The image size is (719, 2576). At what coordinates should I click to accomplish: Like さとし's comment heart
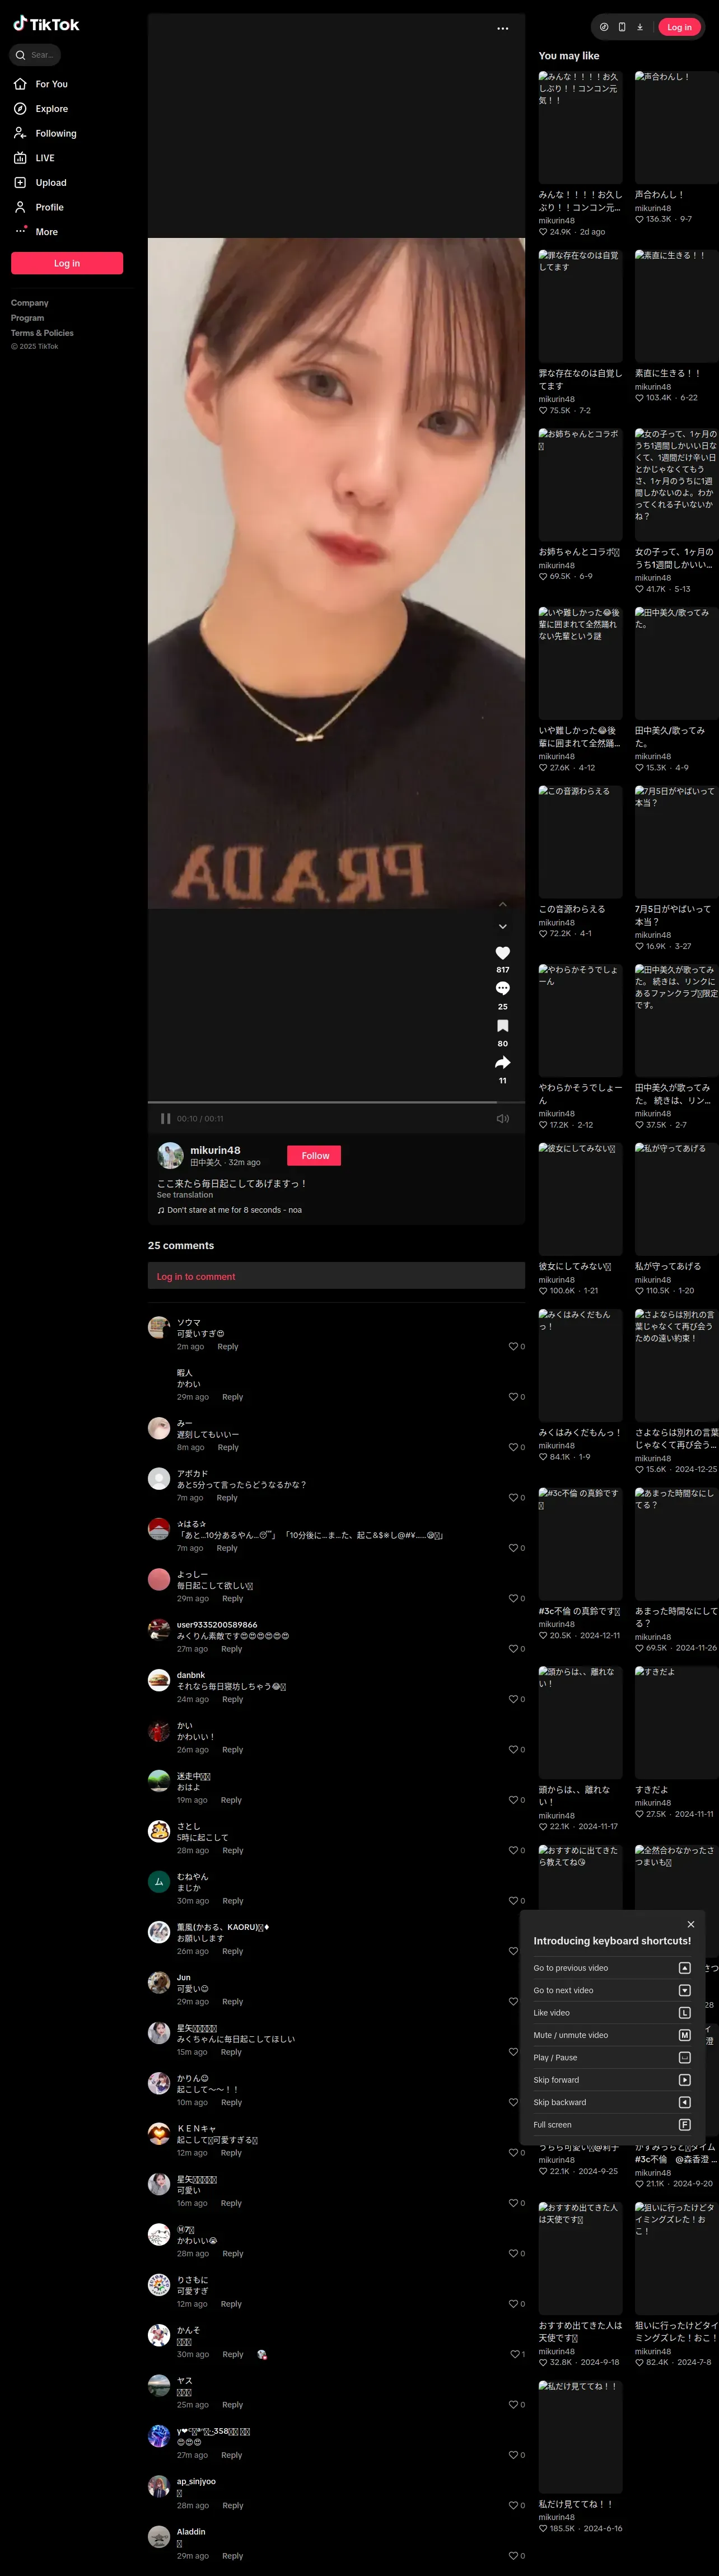514,1850
